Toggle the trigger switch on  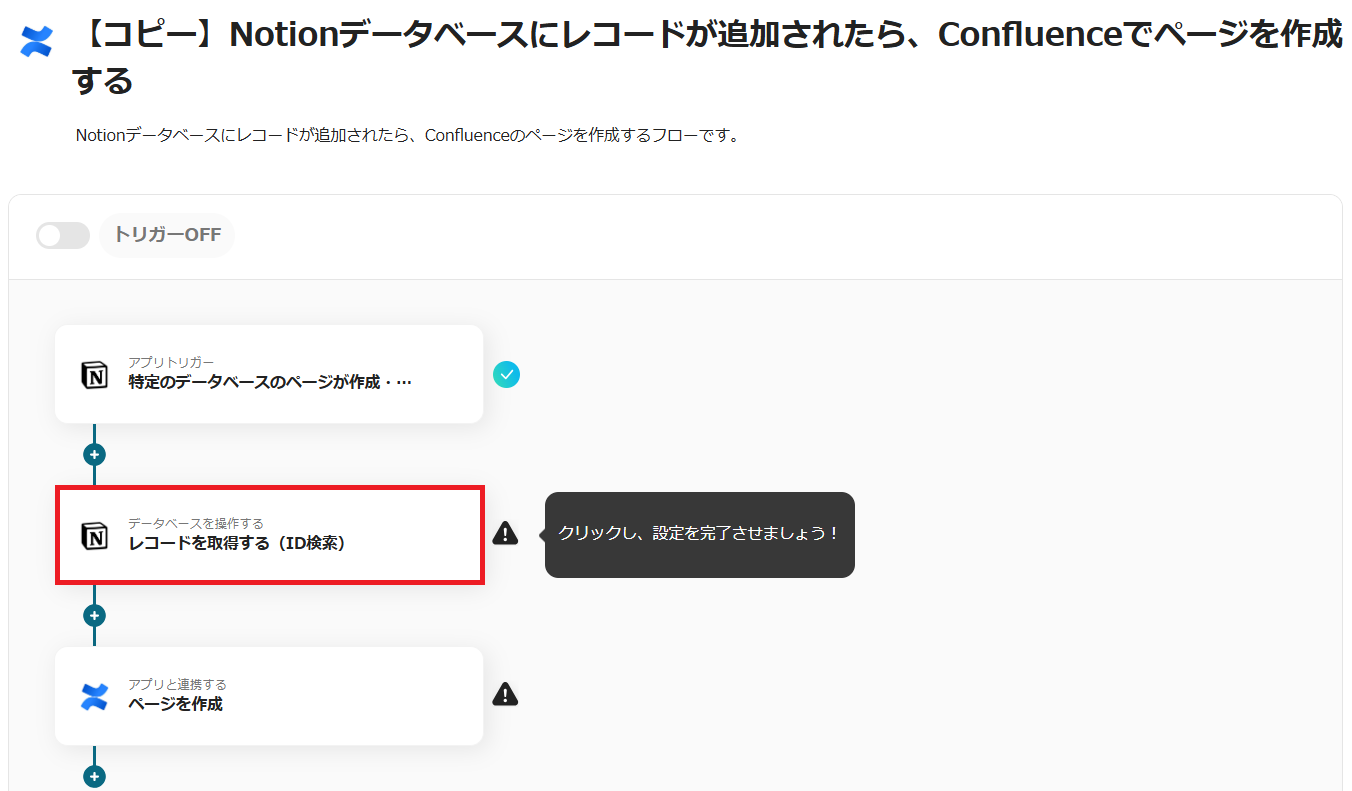(x=62, y=236)
